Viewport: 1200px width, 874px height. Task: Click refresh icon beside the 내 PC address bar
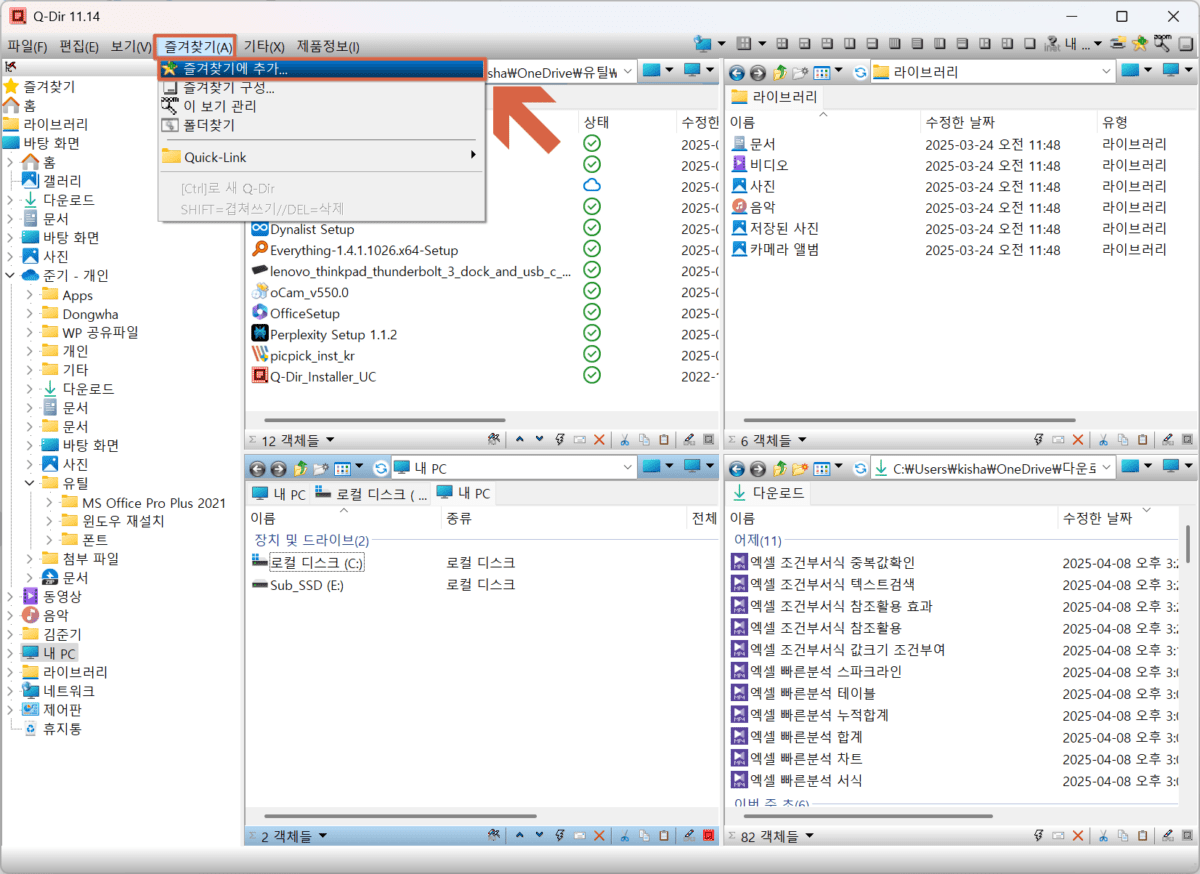tap(380, 468)
